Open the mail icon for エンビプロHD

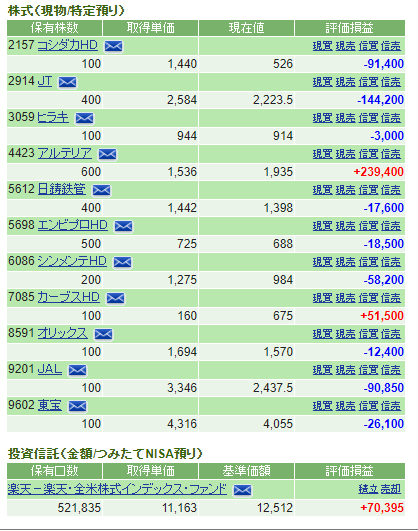click(x=123, y=226)
